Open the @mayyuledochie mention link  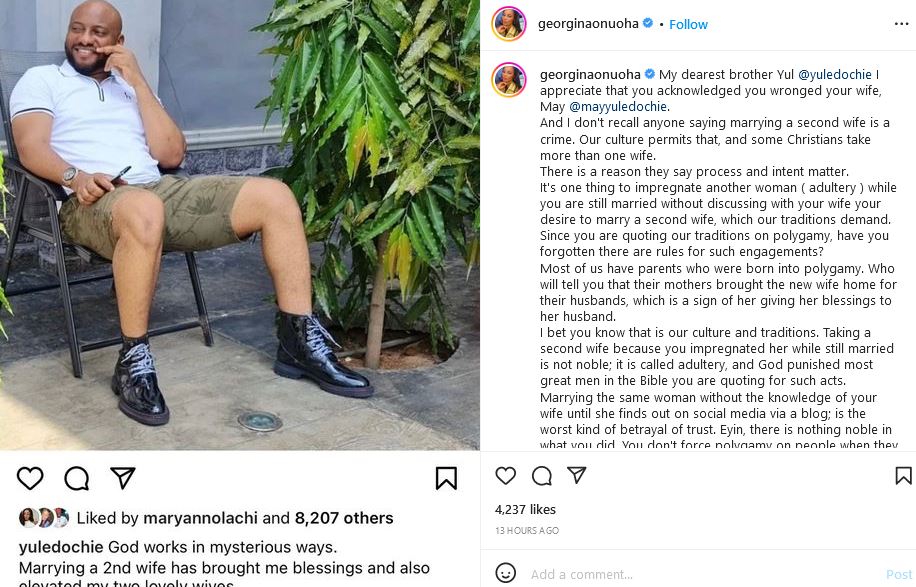tap(618, 107)
